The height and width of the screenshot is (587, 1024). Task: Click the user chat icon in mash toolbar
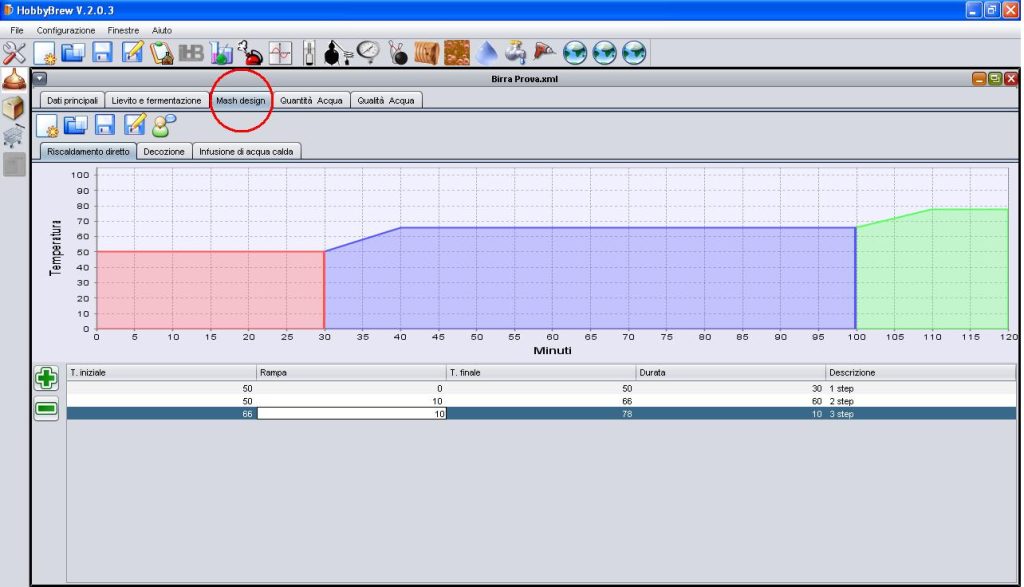coord(164,125)
